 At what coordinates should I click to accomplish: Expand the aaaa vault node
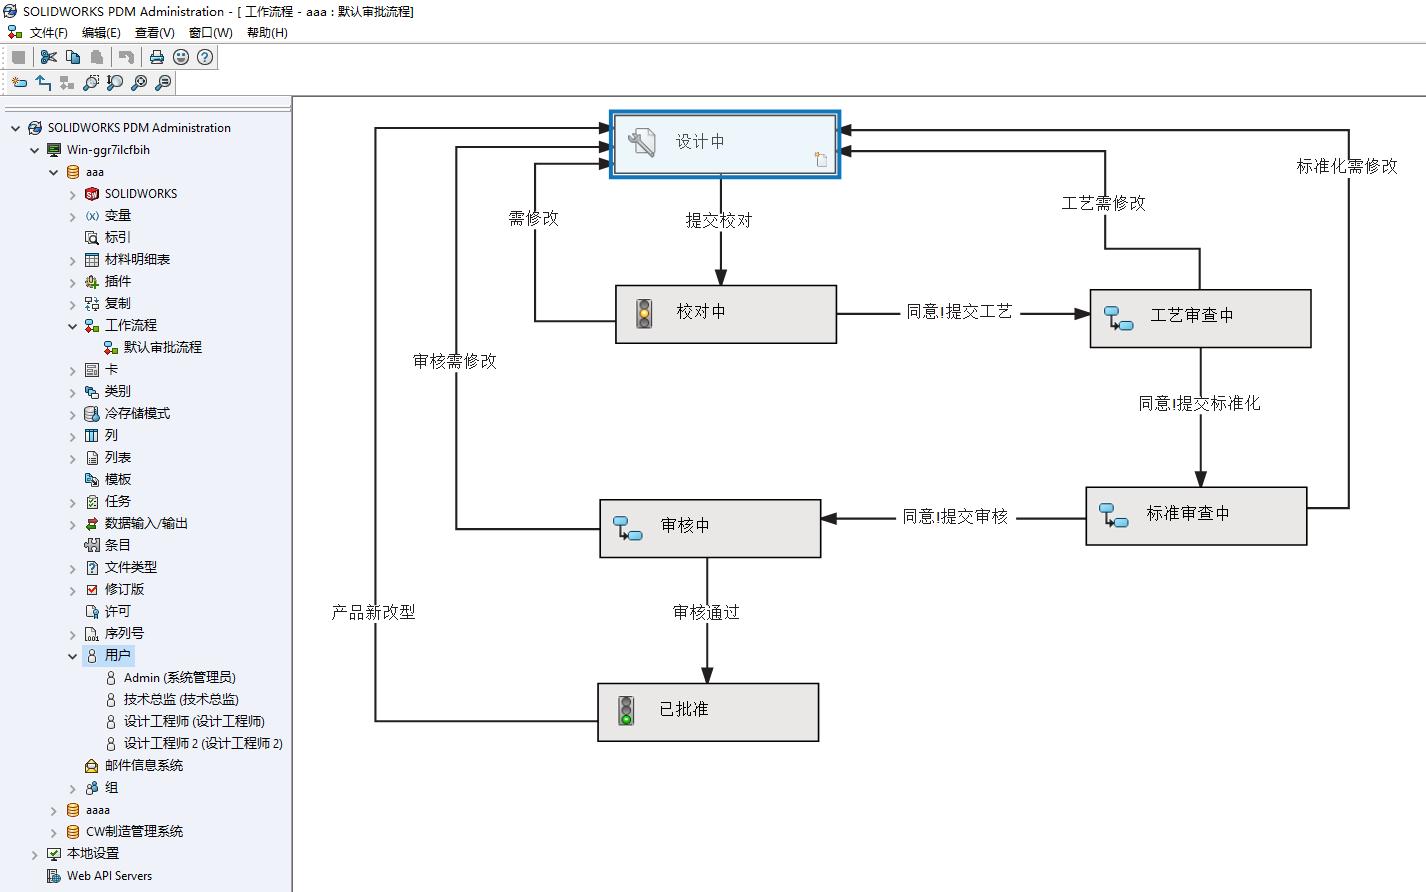(x=54, y=810)
